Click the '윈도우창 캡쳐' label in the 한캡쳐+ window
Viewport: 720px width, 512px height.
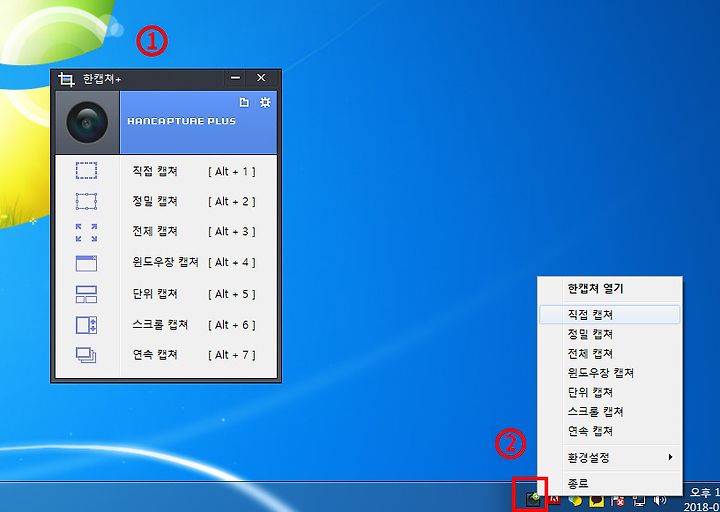pos(165,262)
